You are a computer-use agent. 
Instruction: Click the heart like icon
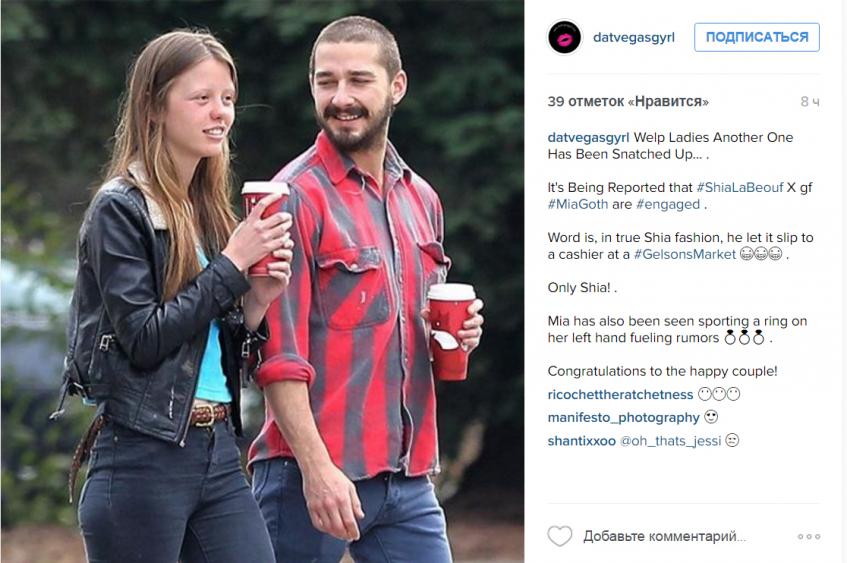560,536
